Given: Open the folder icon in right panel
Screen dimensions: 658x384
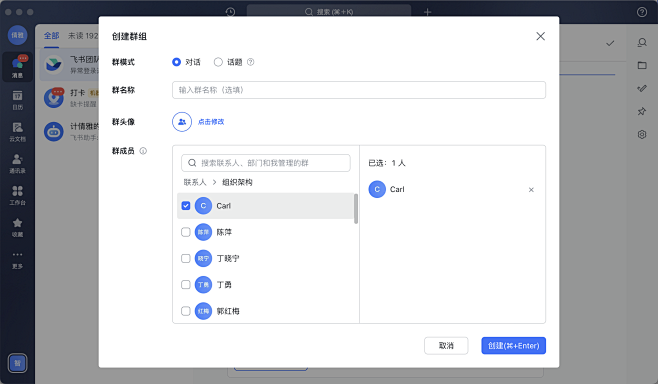Looking at the screenshot, I should (x=642, y=65).
